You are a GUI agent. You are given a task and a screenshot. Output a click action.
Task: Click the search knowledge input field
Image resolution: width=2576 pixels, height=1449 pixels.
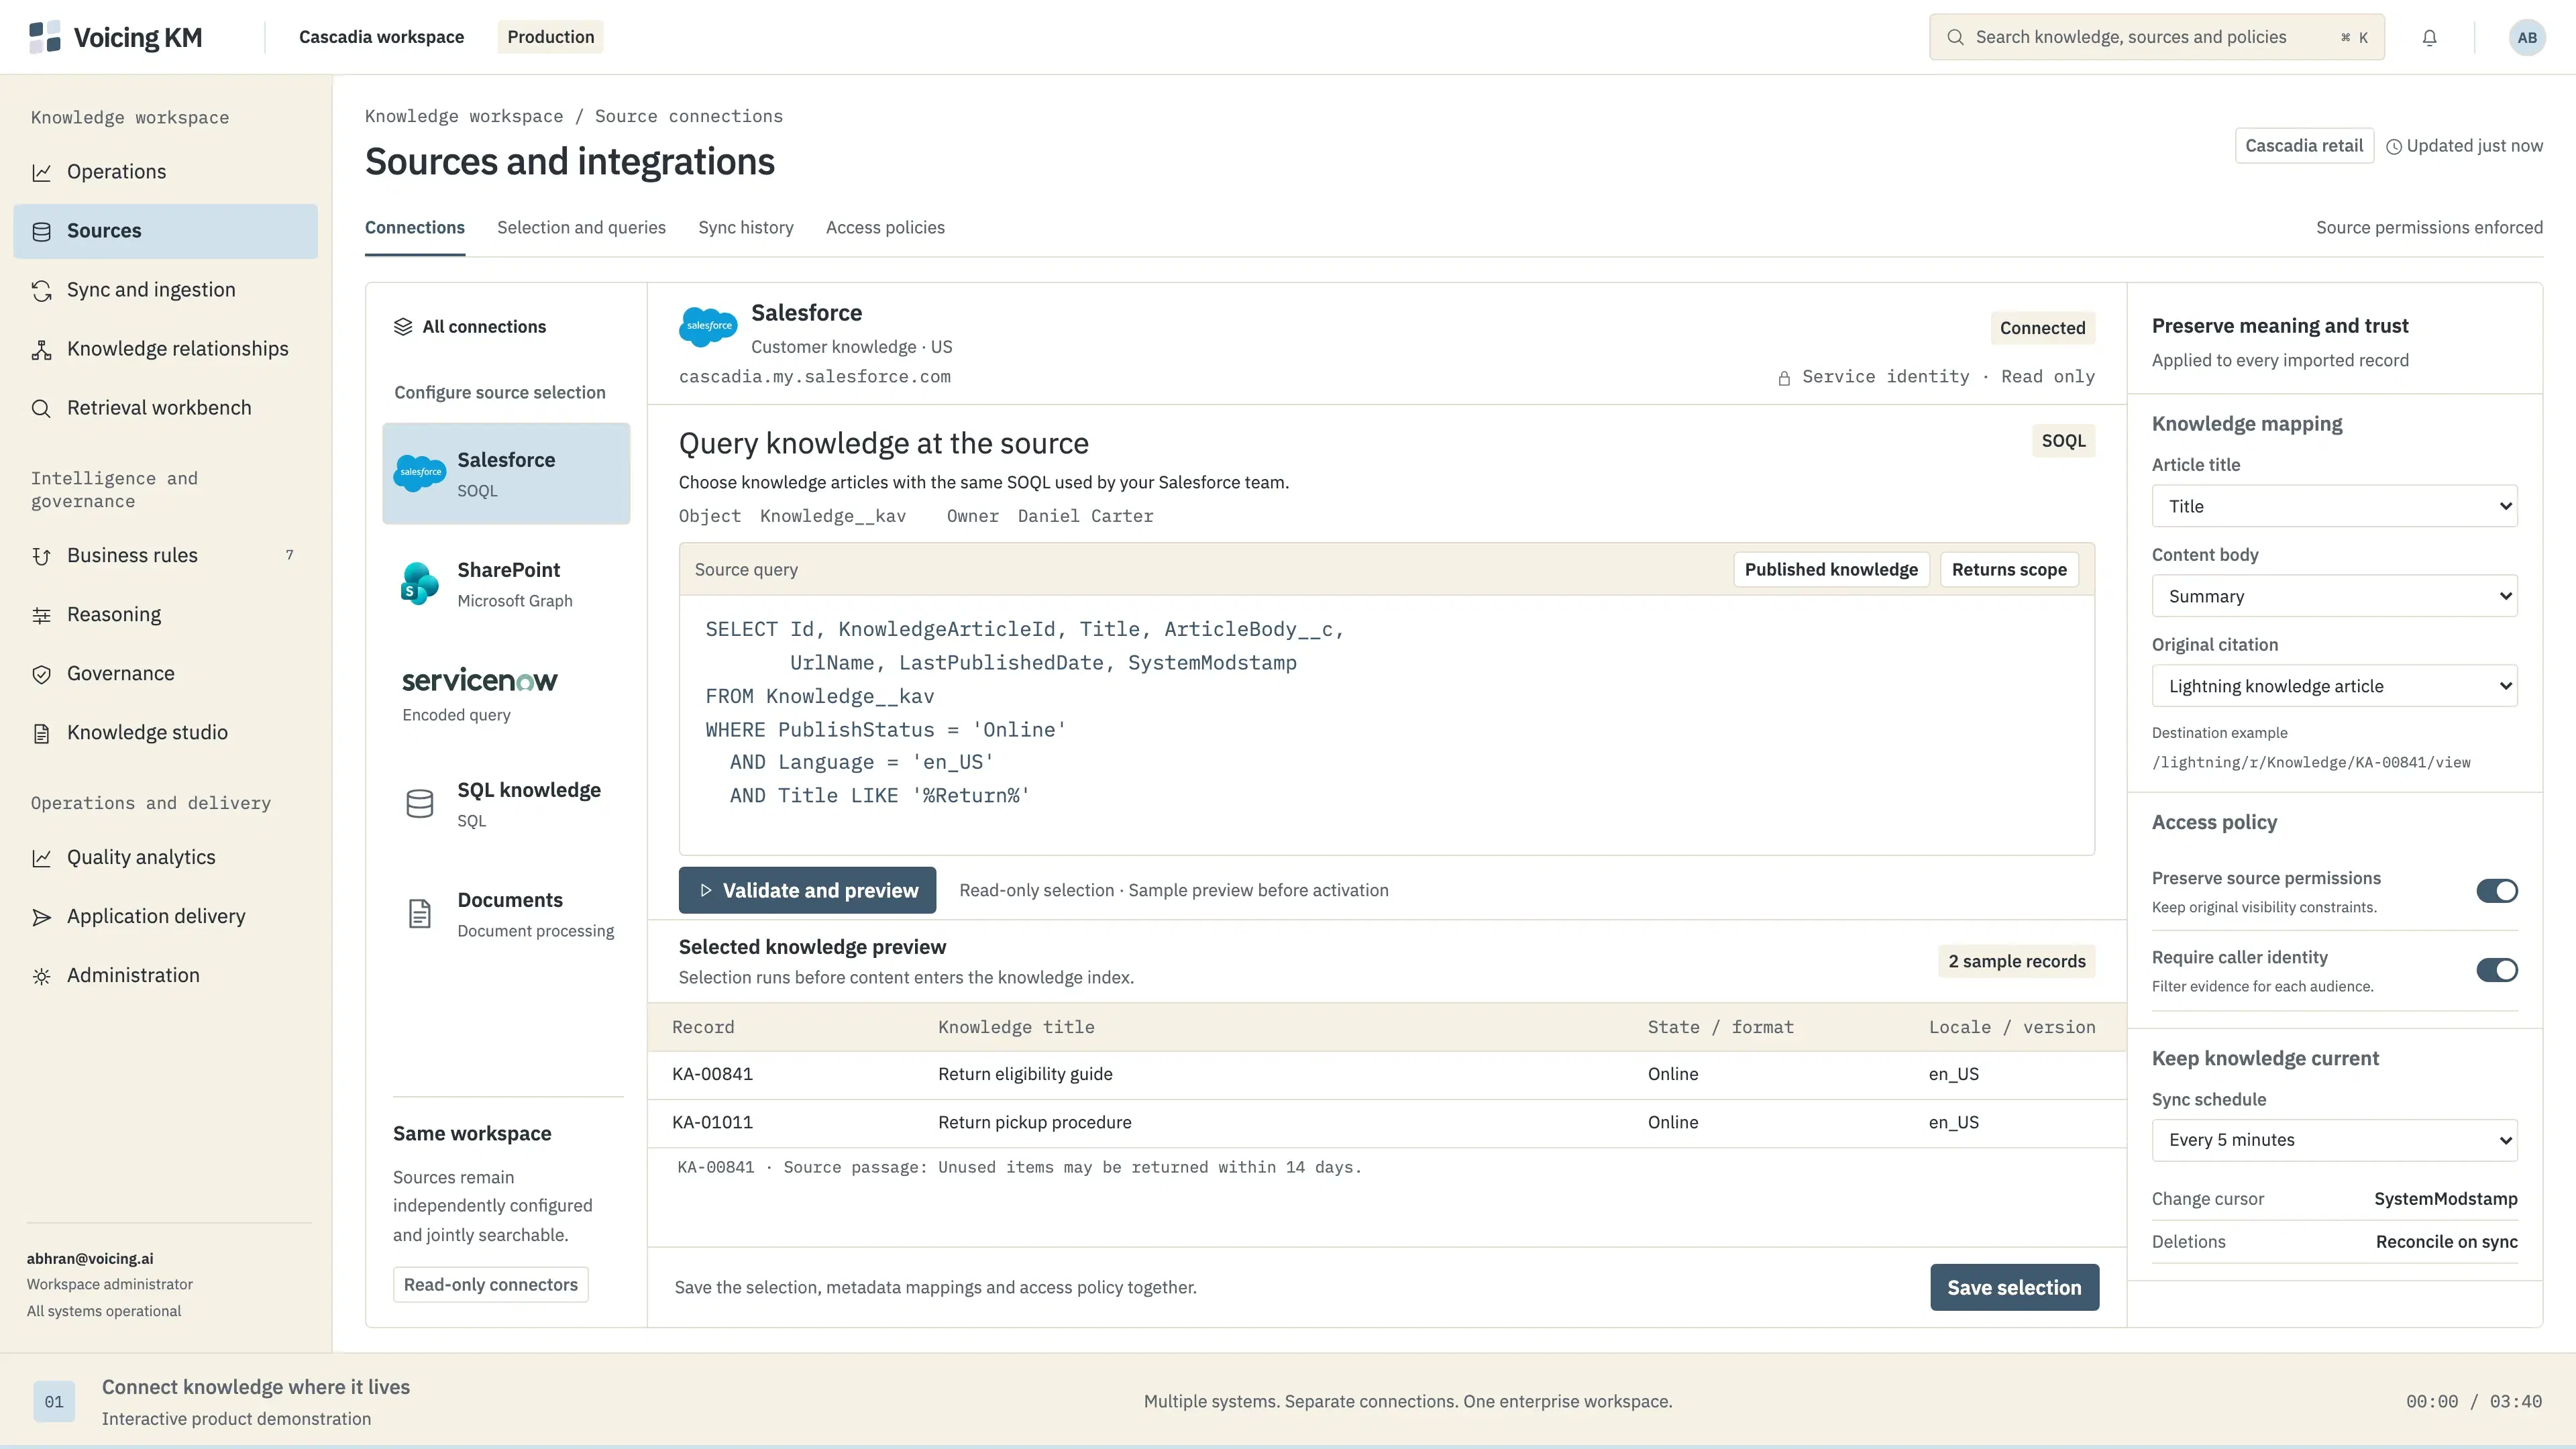click(x=2156, y=37)
